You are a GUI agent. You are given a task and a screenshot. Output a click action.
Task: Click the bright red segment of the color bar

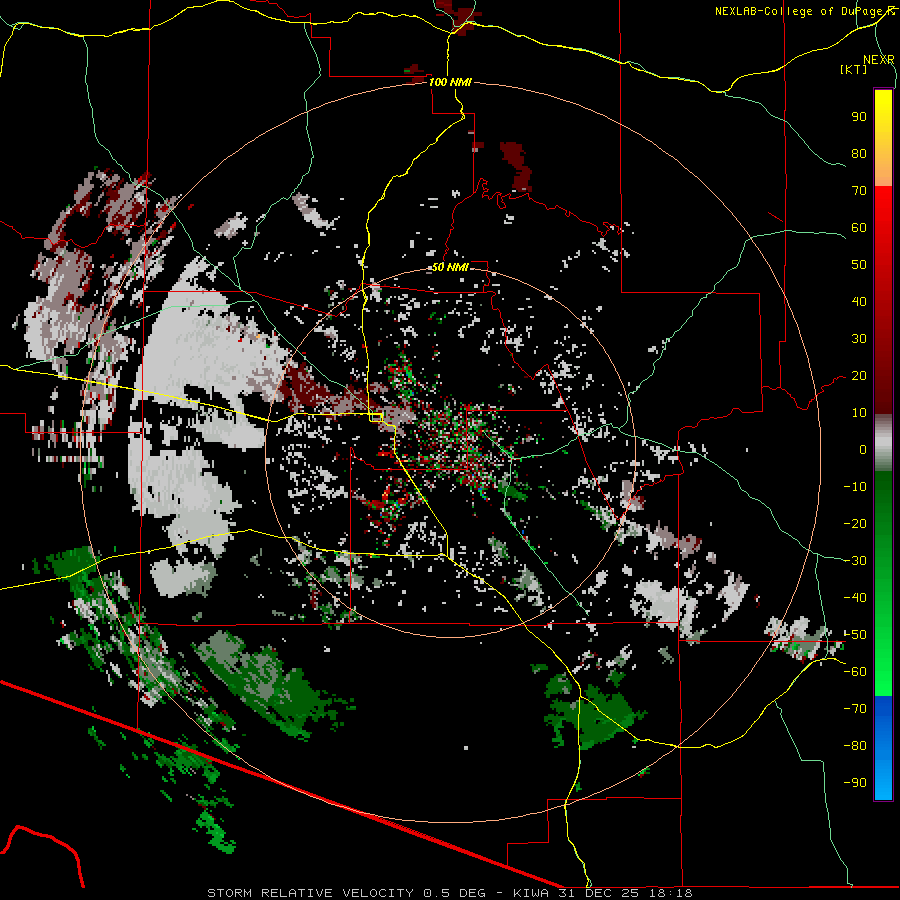pyautogui.click(x=883, y=224)
